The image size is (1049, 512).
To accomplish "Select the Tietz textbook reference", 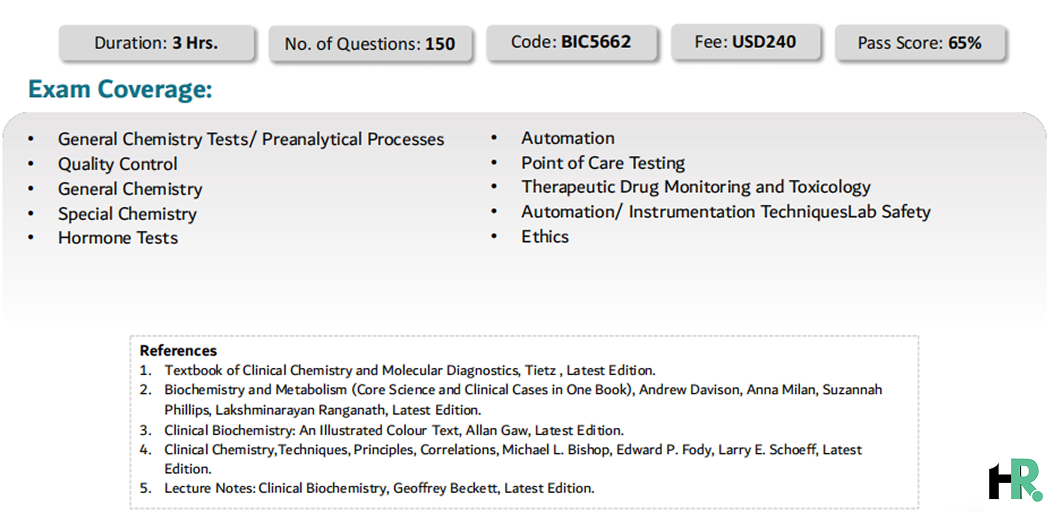I will 410,370.
